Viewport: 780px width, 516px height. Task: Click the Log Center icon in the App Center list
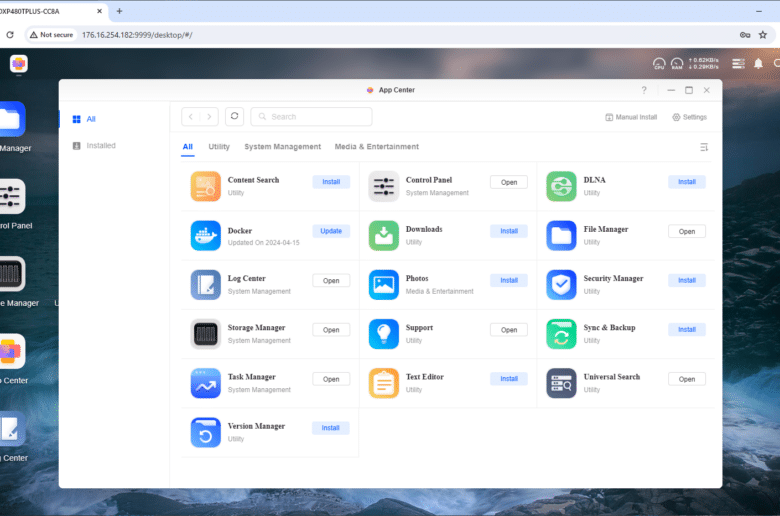point(205,285)
